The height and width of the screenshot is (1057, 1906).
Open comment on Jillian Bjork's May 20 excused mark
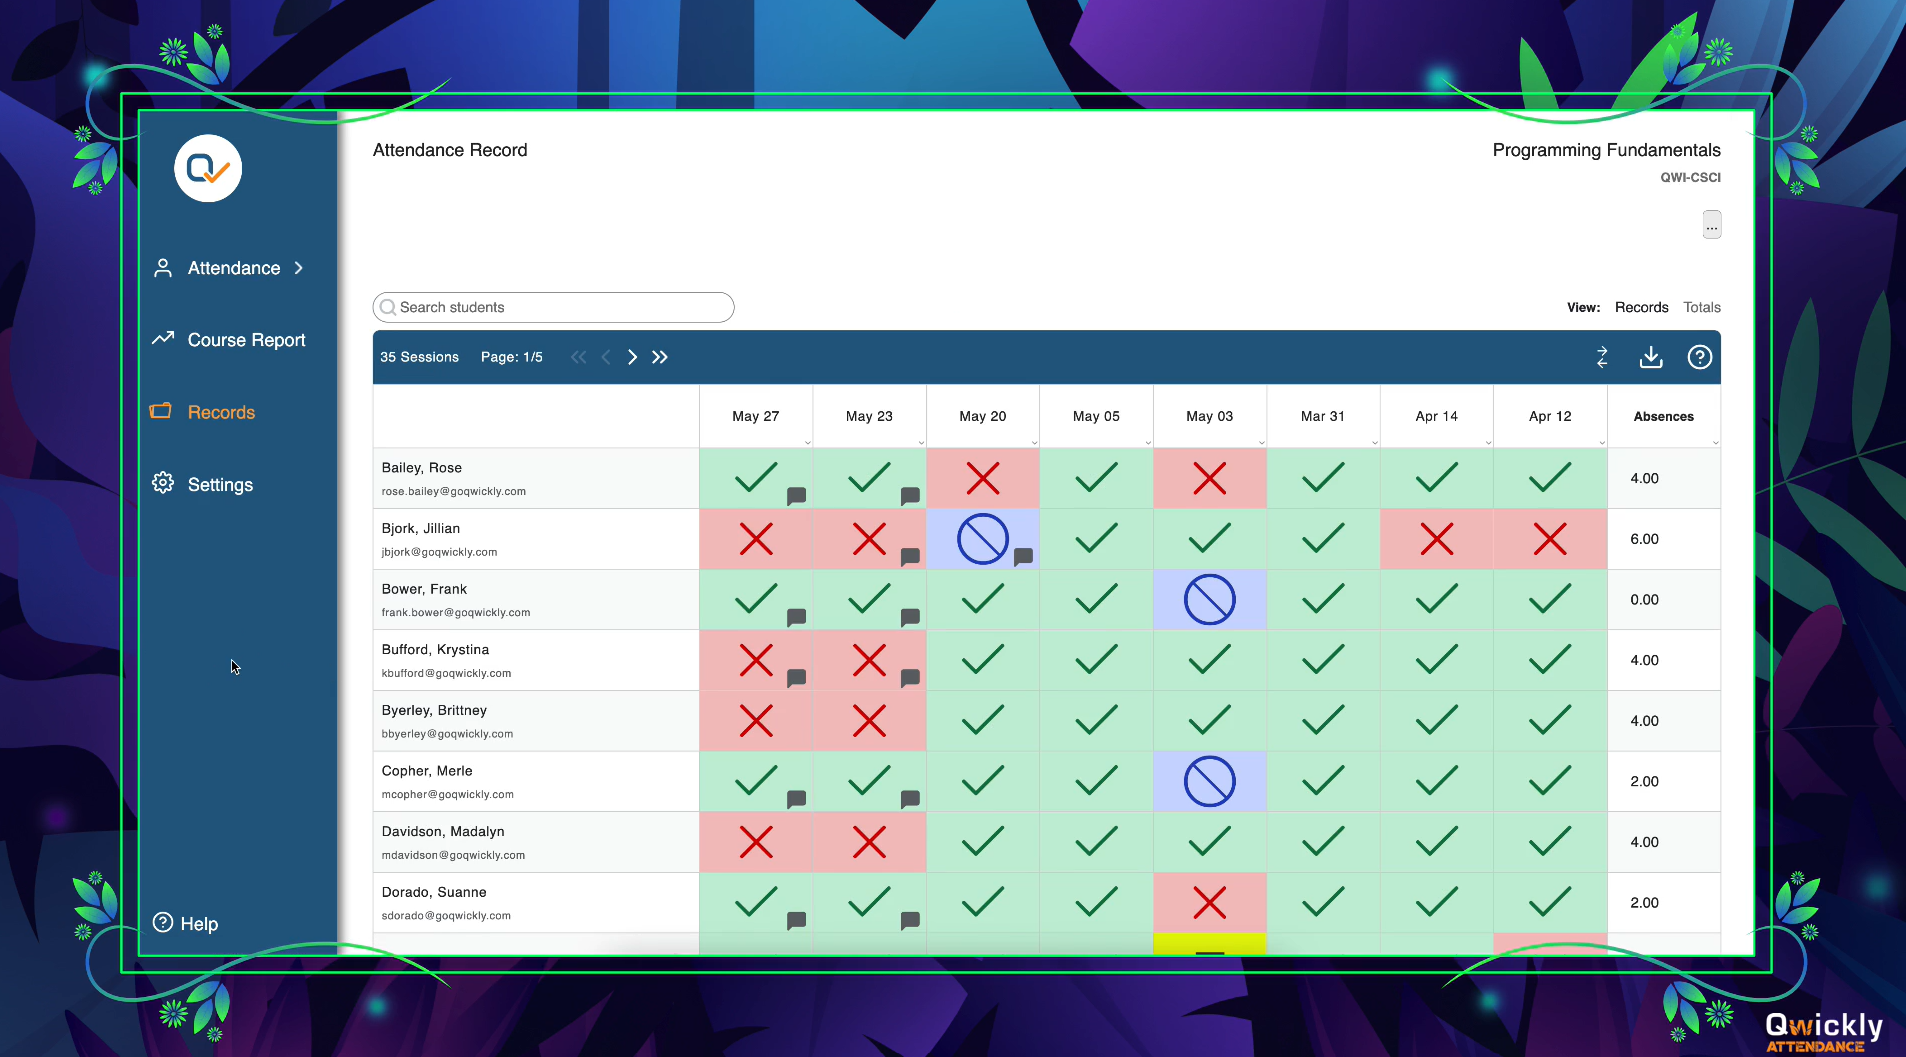coord(1023,557)
